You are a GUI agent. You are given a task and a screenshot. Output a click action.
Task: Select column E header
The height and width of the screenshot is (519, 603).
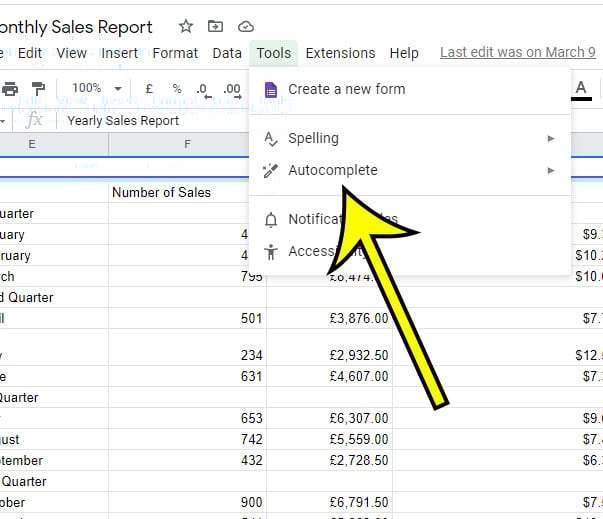point(54,145)
